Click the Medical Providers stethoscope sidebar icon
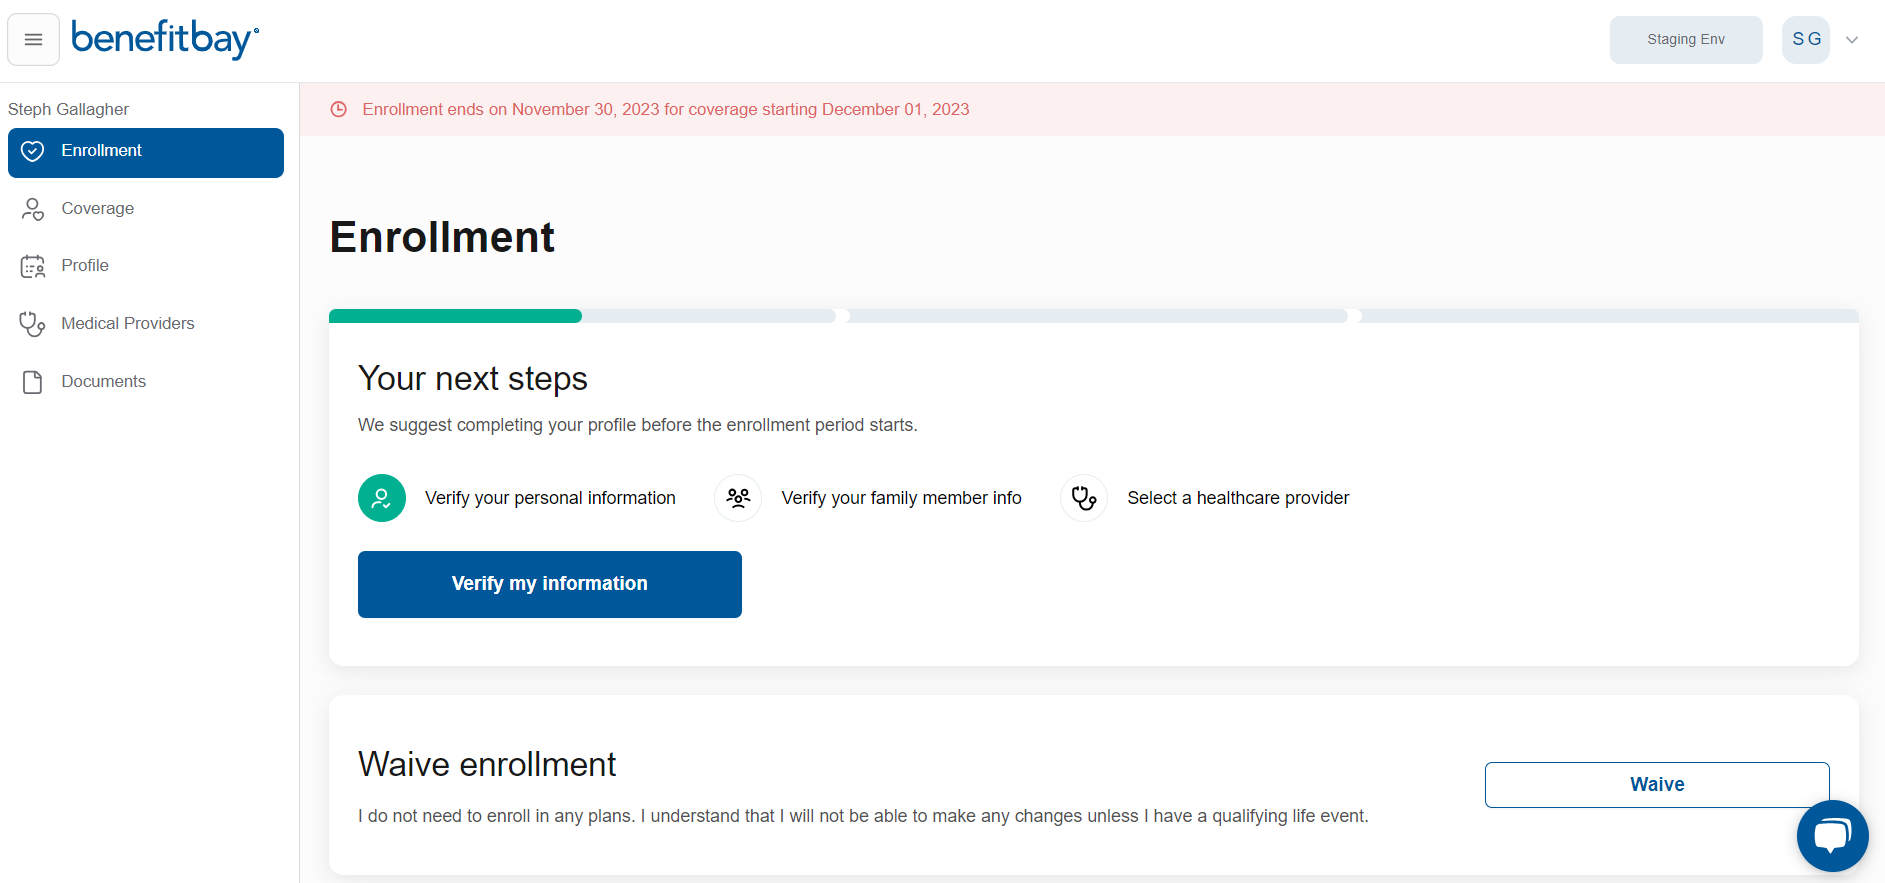 pyautogui.click(x=33, y=324)
